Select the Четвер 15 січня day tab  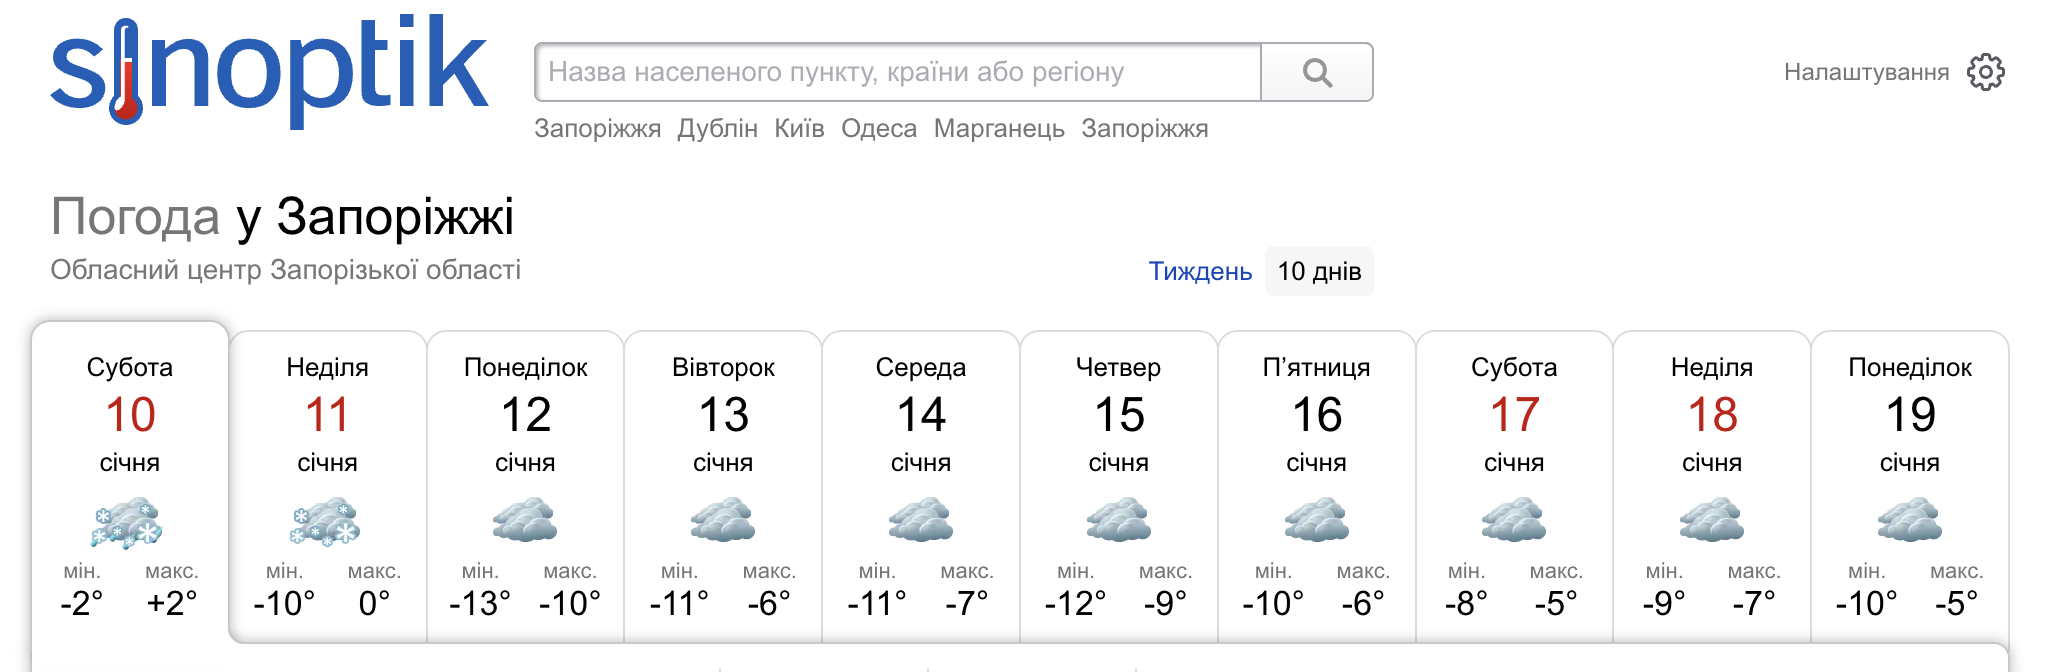tap(1119, 414)
